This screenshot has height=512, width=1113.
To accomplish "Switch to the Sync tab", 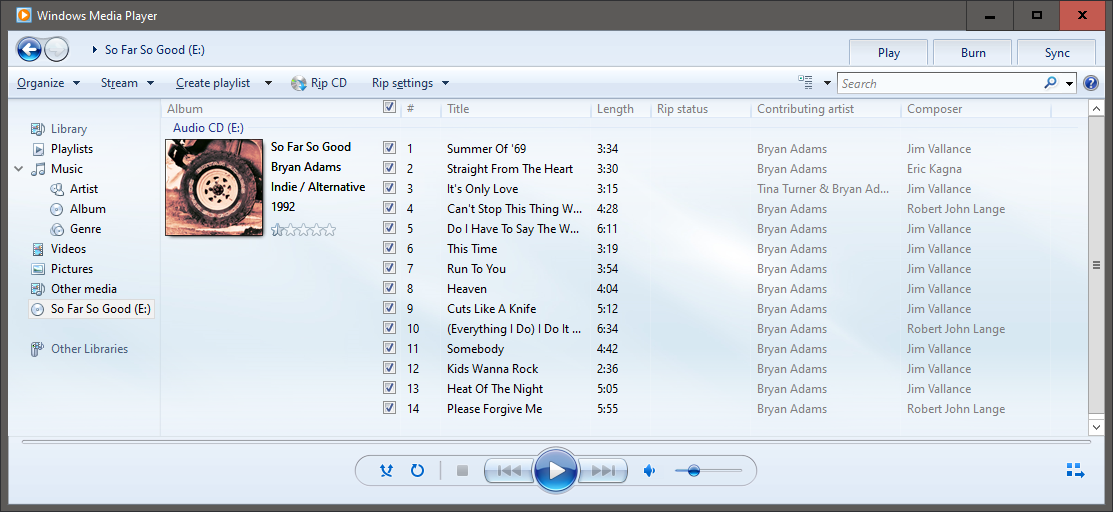I will coord(1057,53).
